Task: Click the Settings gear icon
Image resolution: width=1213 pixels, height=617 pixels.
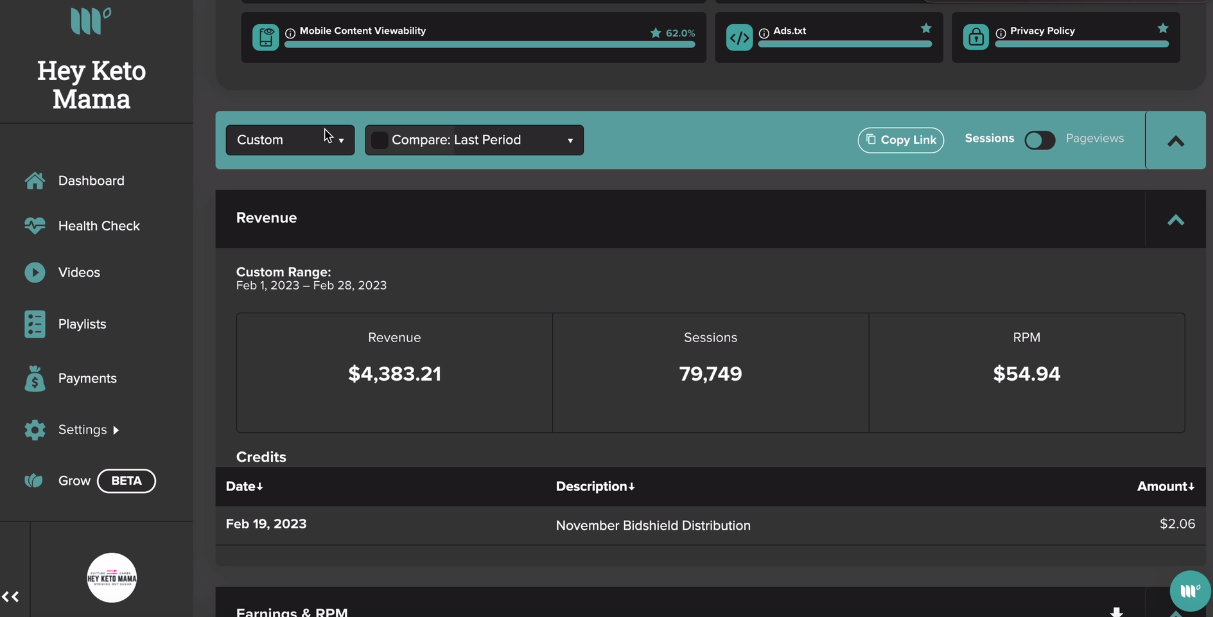Action: 35,430
